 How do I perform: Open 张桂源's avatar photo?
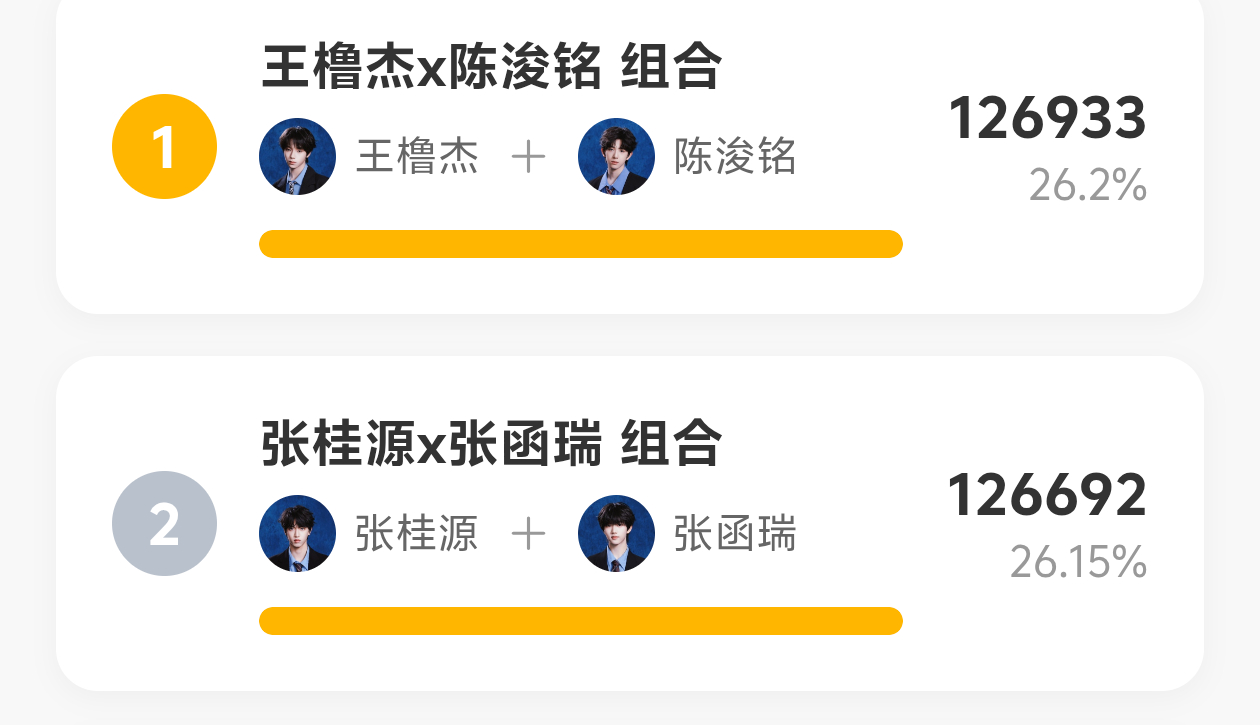297,533
